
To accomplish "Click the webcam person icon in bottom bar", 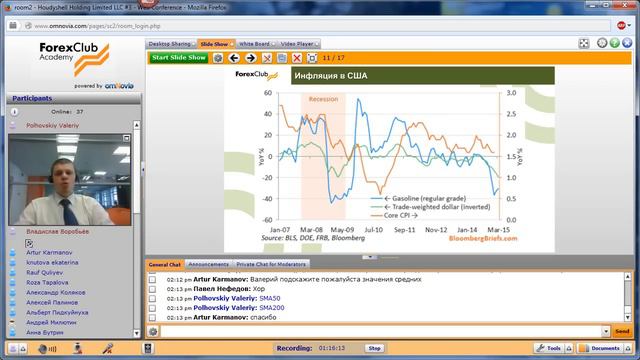I will click(x=78, y=348).
